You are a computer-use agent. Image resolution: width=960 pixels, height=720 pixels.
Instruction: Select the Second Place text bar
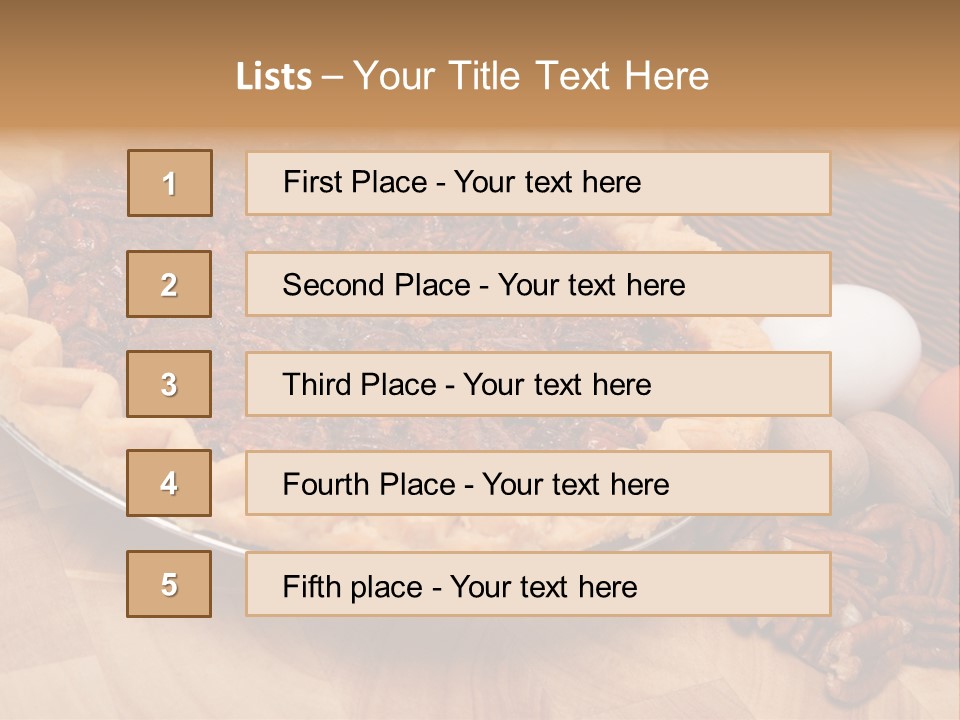(538, 284)
